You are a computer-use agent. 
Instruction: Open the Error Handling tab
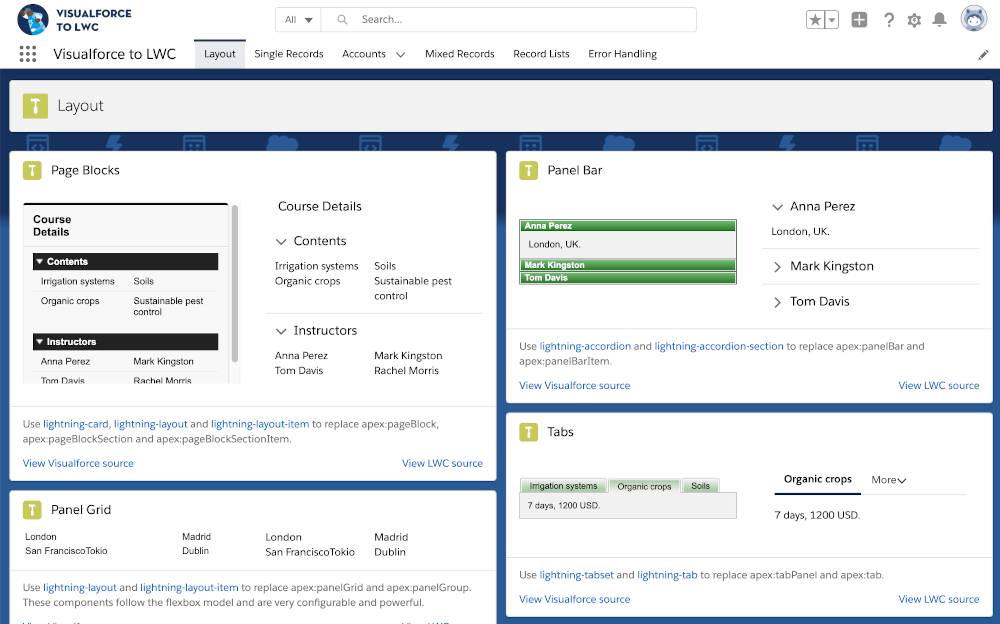point(622,54)
